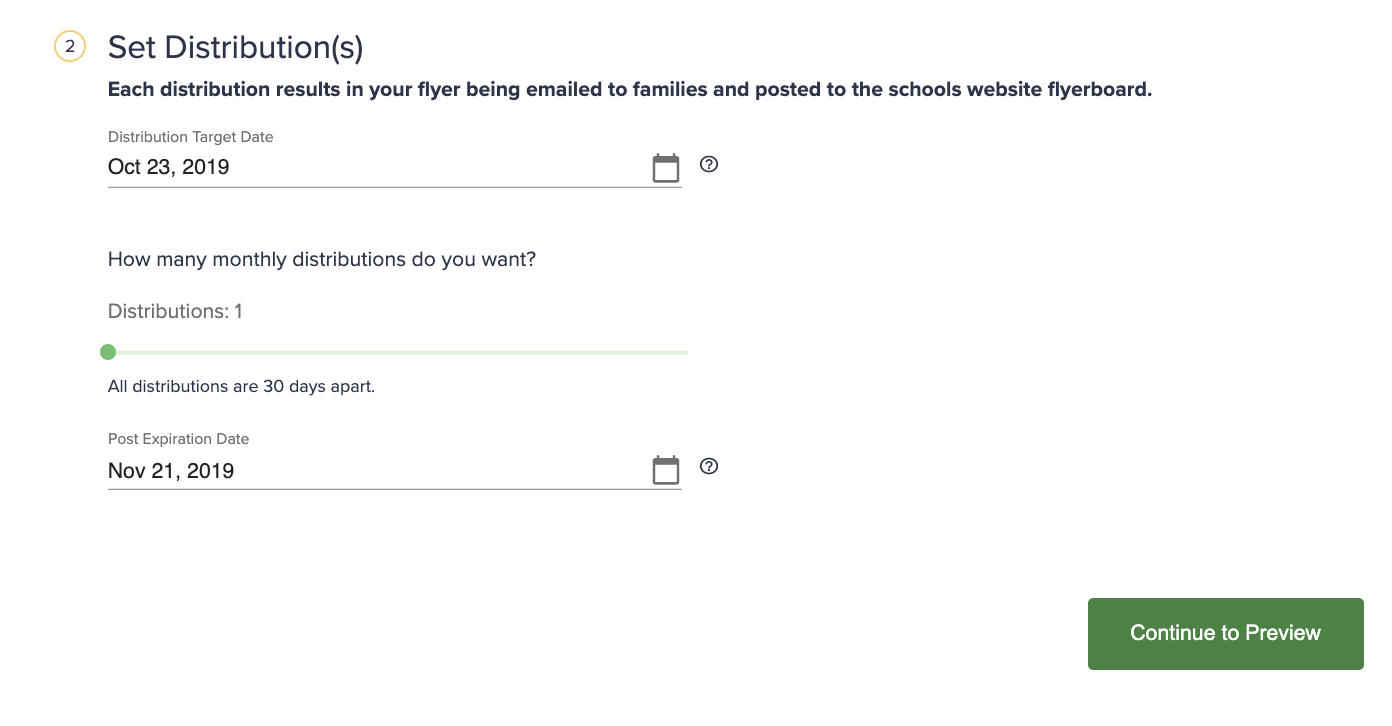The image size is (1392, 726).
Task: Click the Continue to Preview button
Action: (1226, 634)
